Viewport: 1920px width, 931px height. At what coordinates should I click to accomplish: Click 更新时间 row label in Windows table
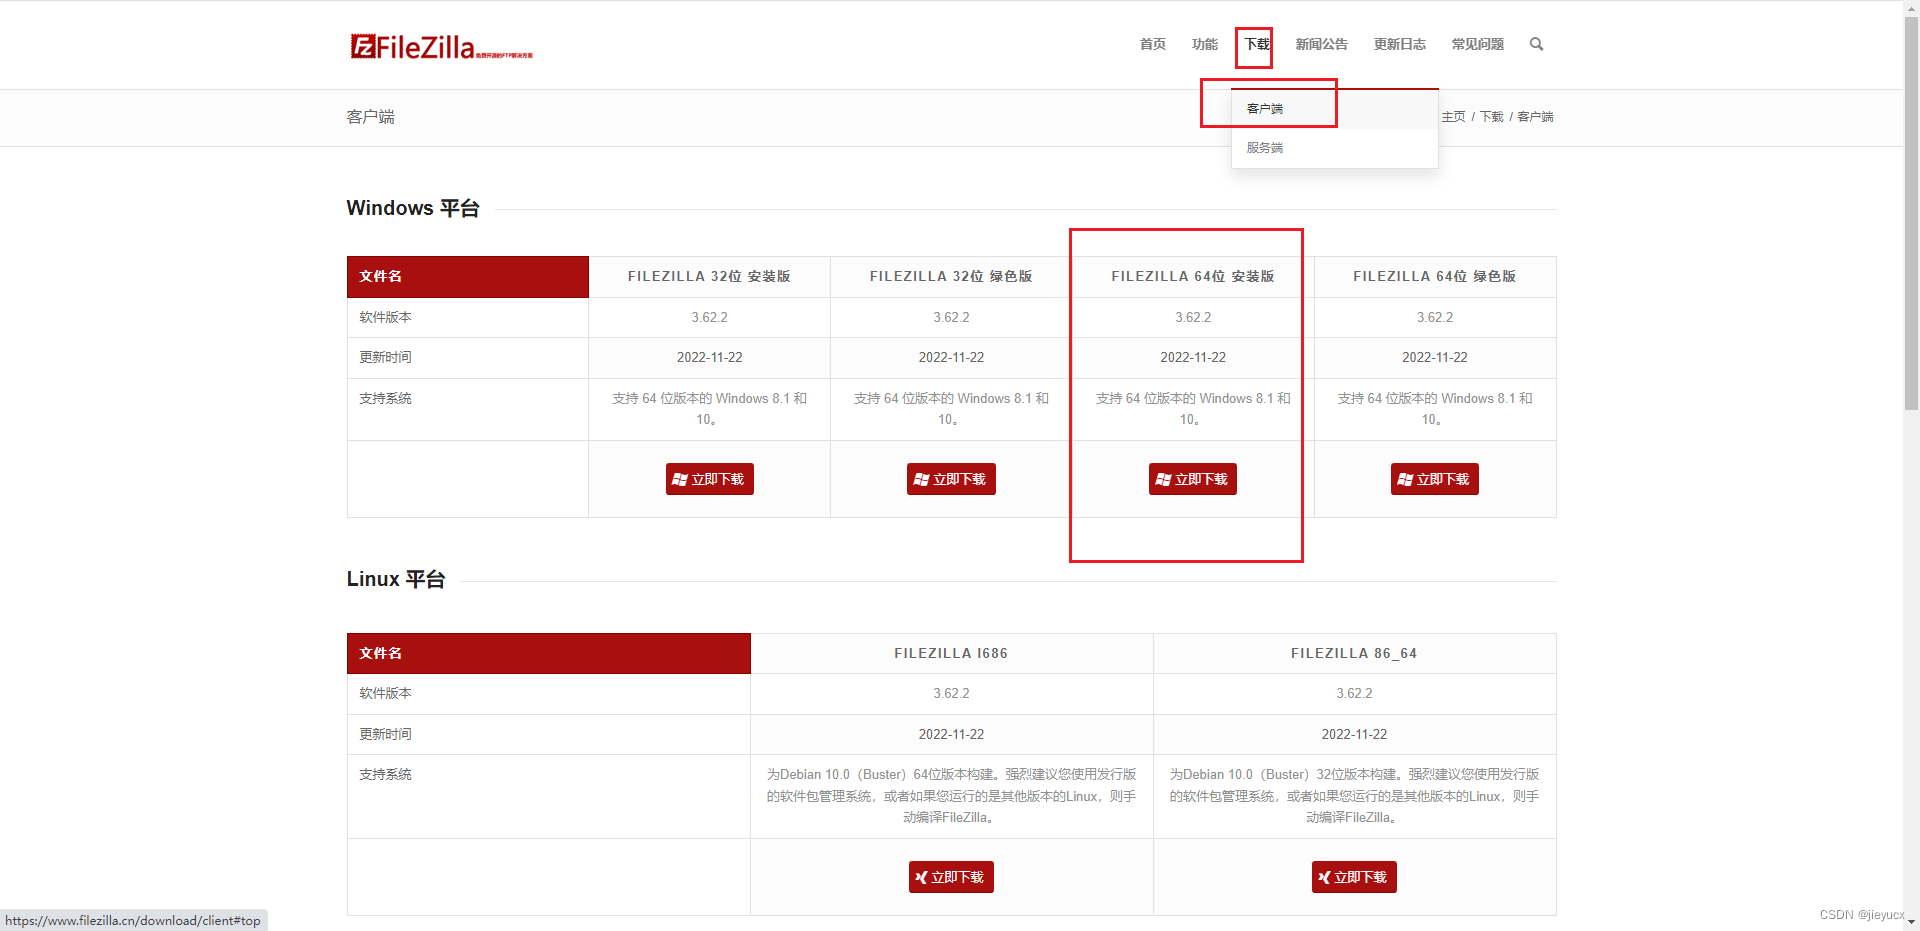point(385,357)
